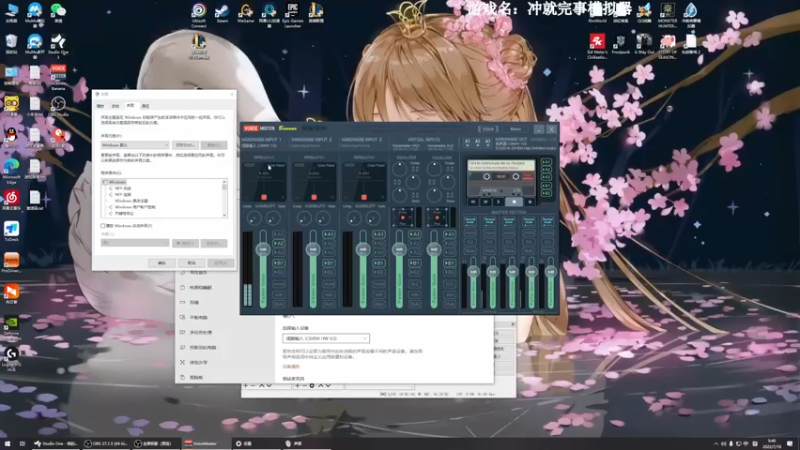Open the OBS Studio desktop shortcut
The image size is (800, 450).
pos(58,107)
